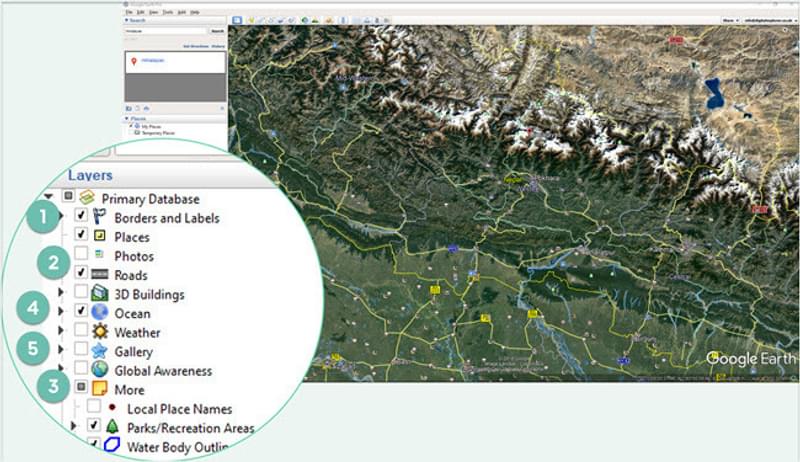Image resolution: width=800 pixels, height=462 pixels.
Task: Click the 3D Buildings layer icon
Action: click(100, 294)
